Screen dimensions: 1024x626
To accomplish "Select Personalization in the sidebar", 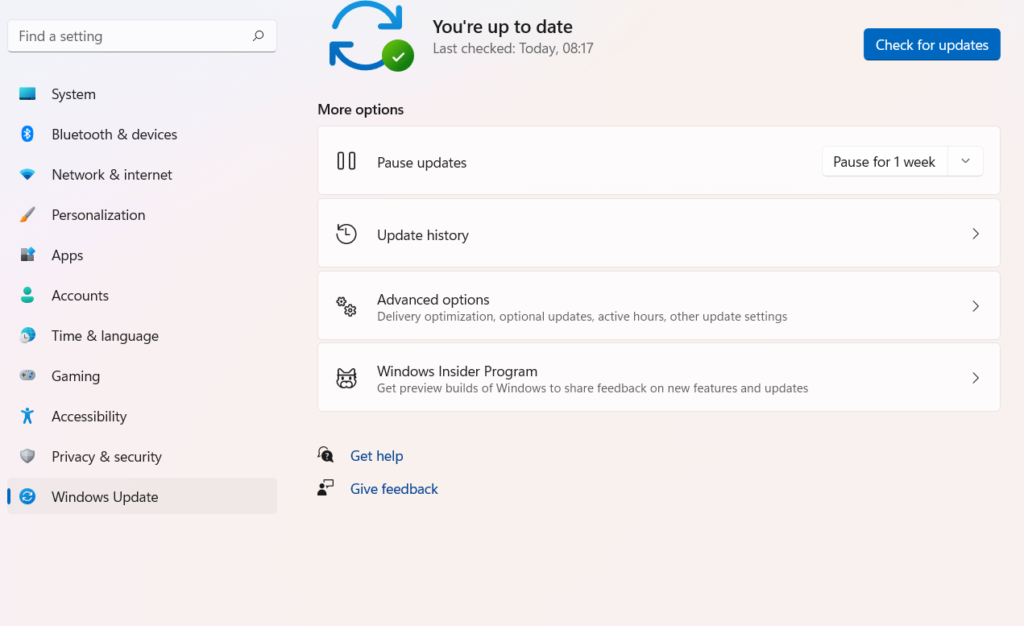I will click(x=142, y=215).
